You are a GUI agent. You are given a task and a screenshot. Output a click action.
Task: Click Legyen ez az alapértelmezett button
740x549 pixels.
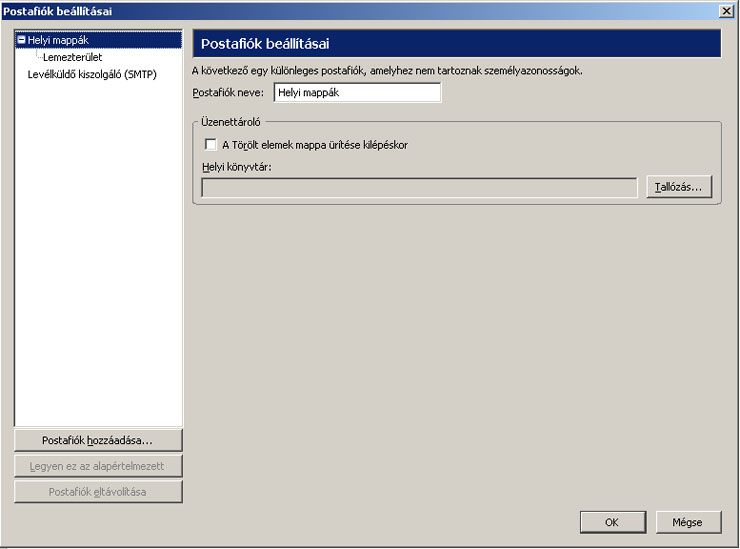pos(98,466)
